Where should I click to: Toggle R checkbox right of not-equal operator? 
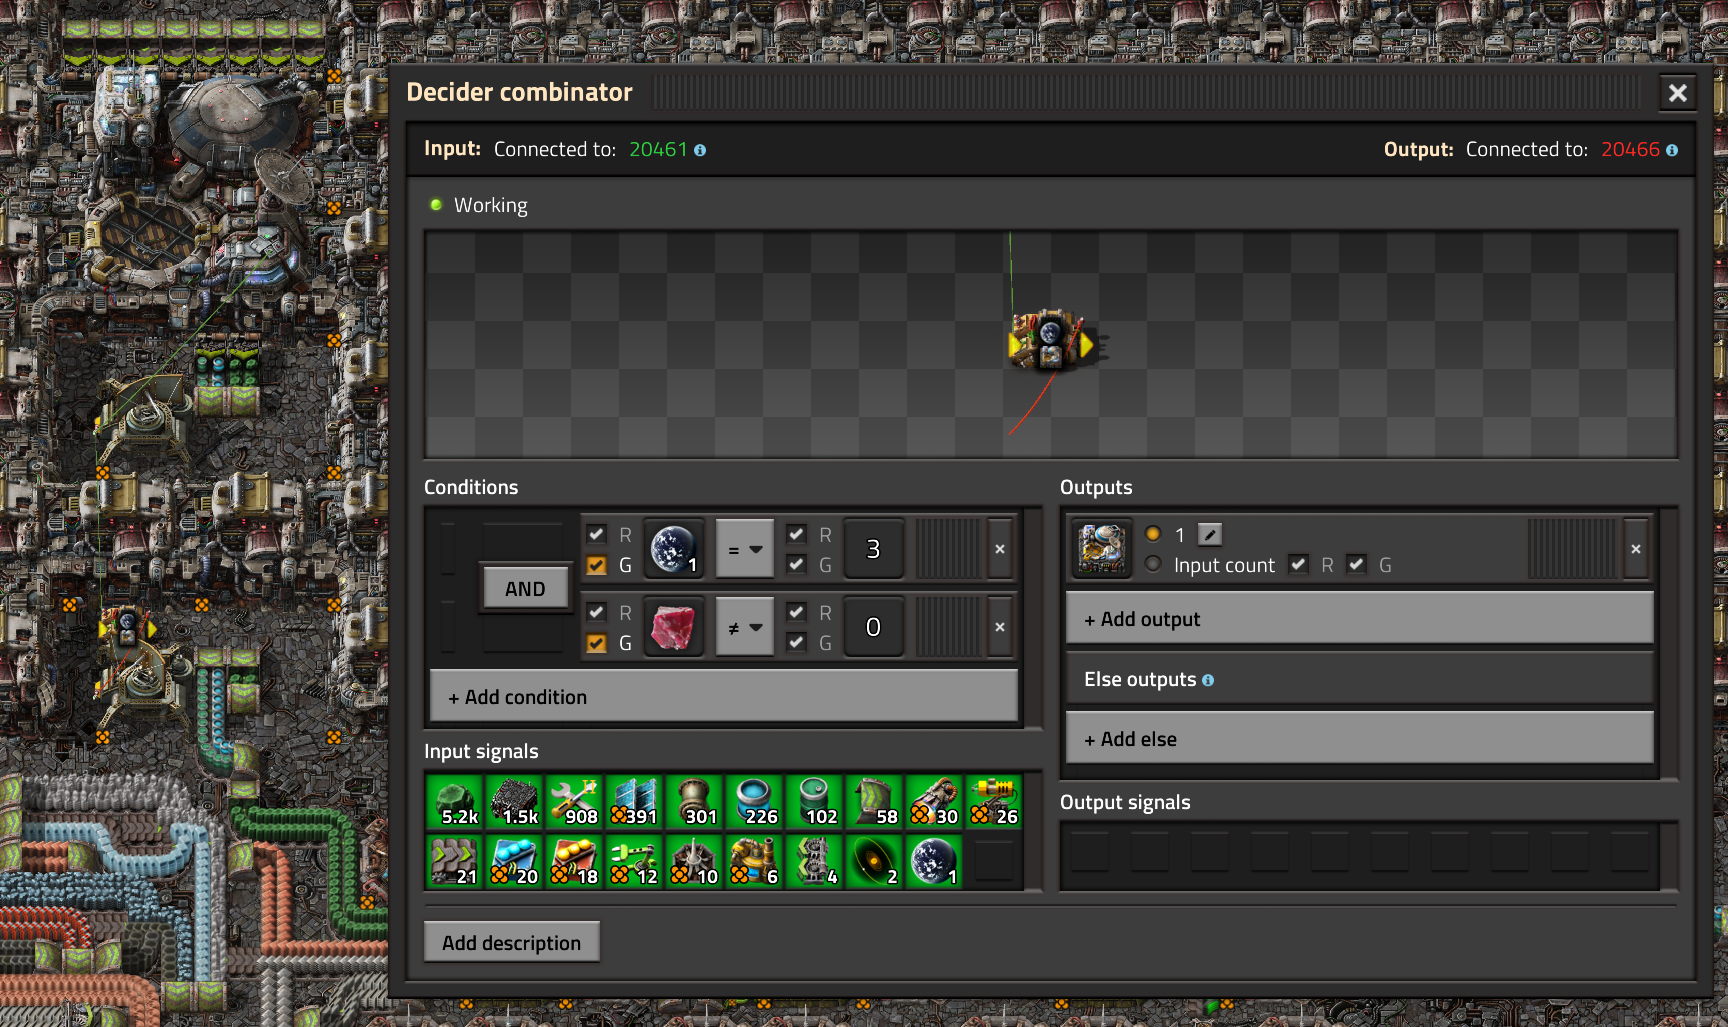(797, 612)
